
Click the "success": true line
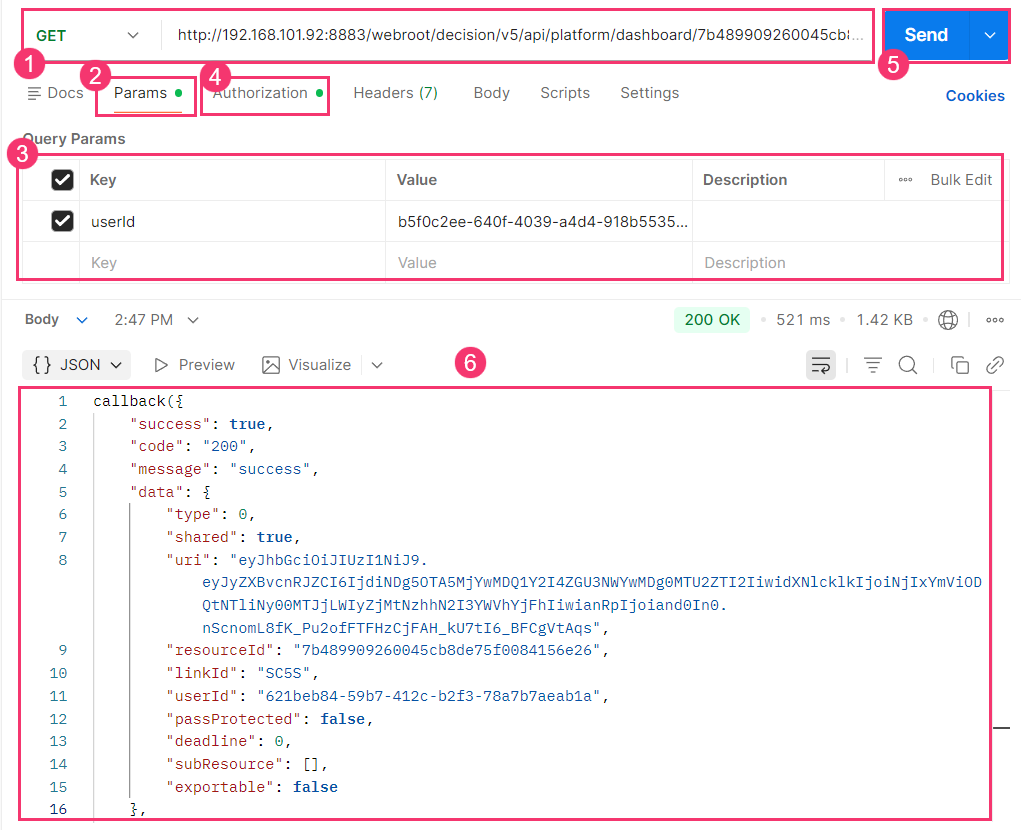[x=201, y=424]
